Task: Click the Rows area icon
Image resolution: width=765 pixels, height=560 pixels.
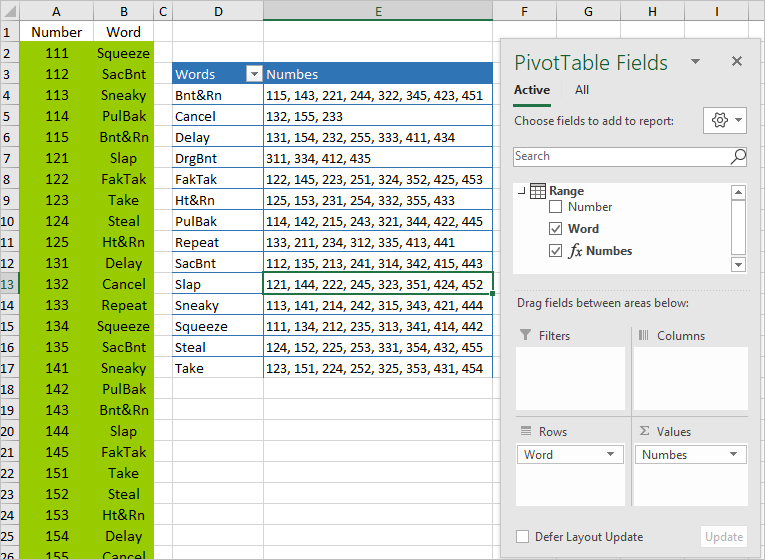Action: coord(525,431)
